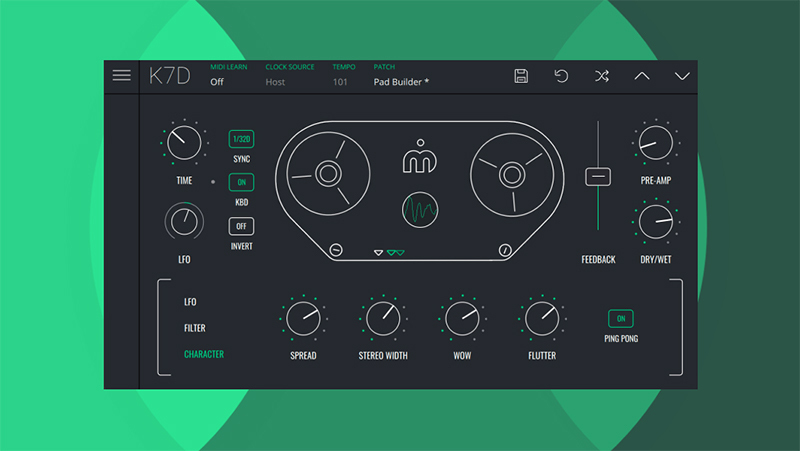Disable the Ping Pong ON toggle
This screenshot has height=451, width=800.
coord(621,318)
